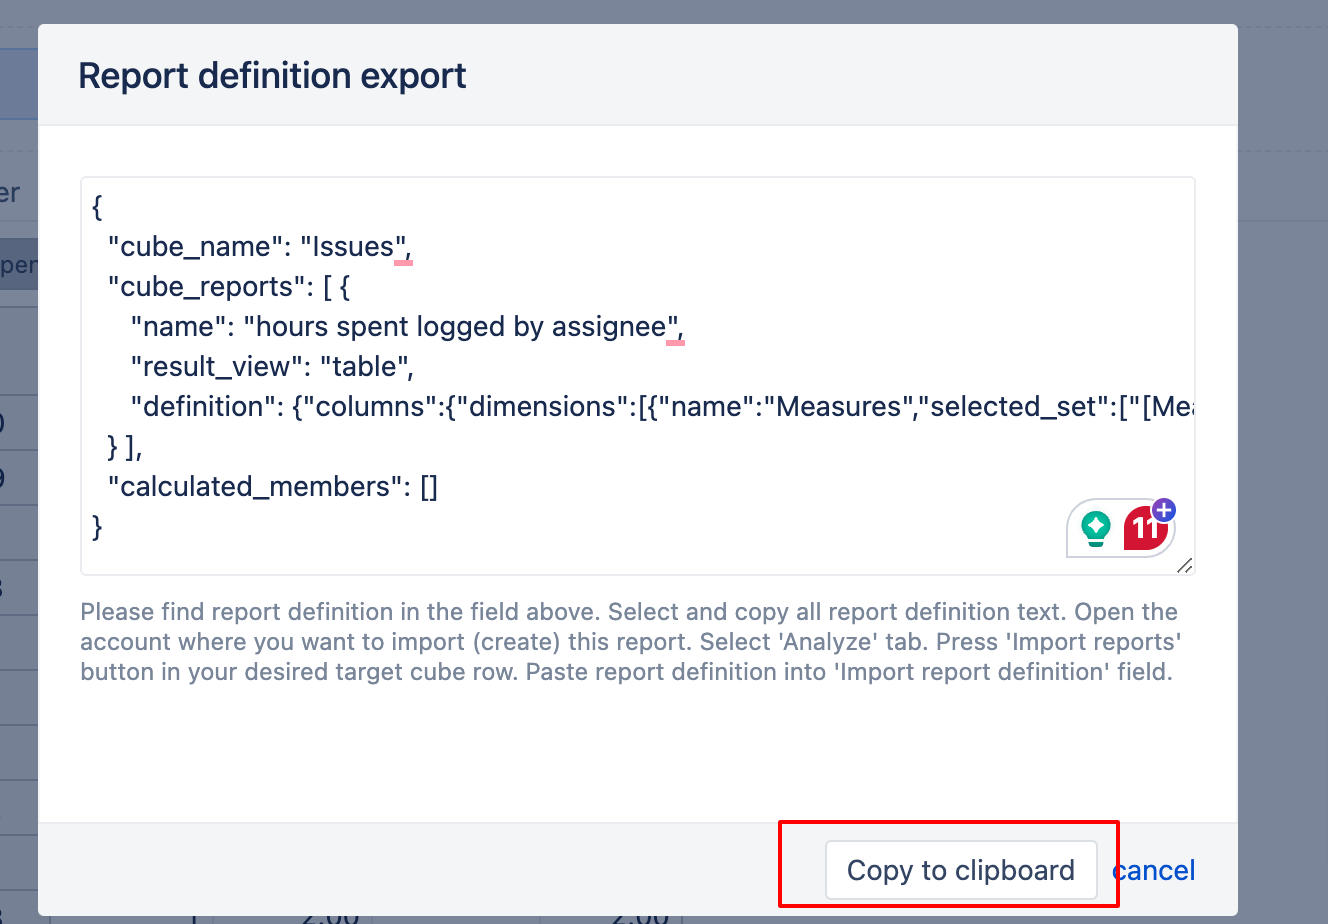Click into the "definition" columns line
The height and width of the screenshot is (924, 1328).
coord(600,407)
